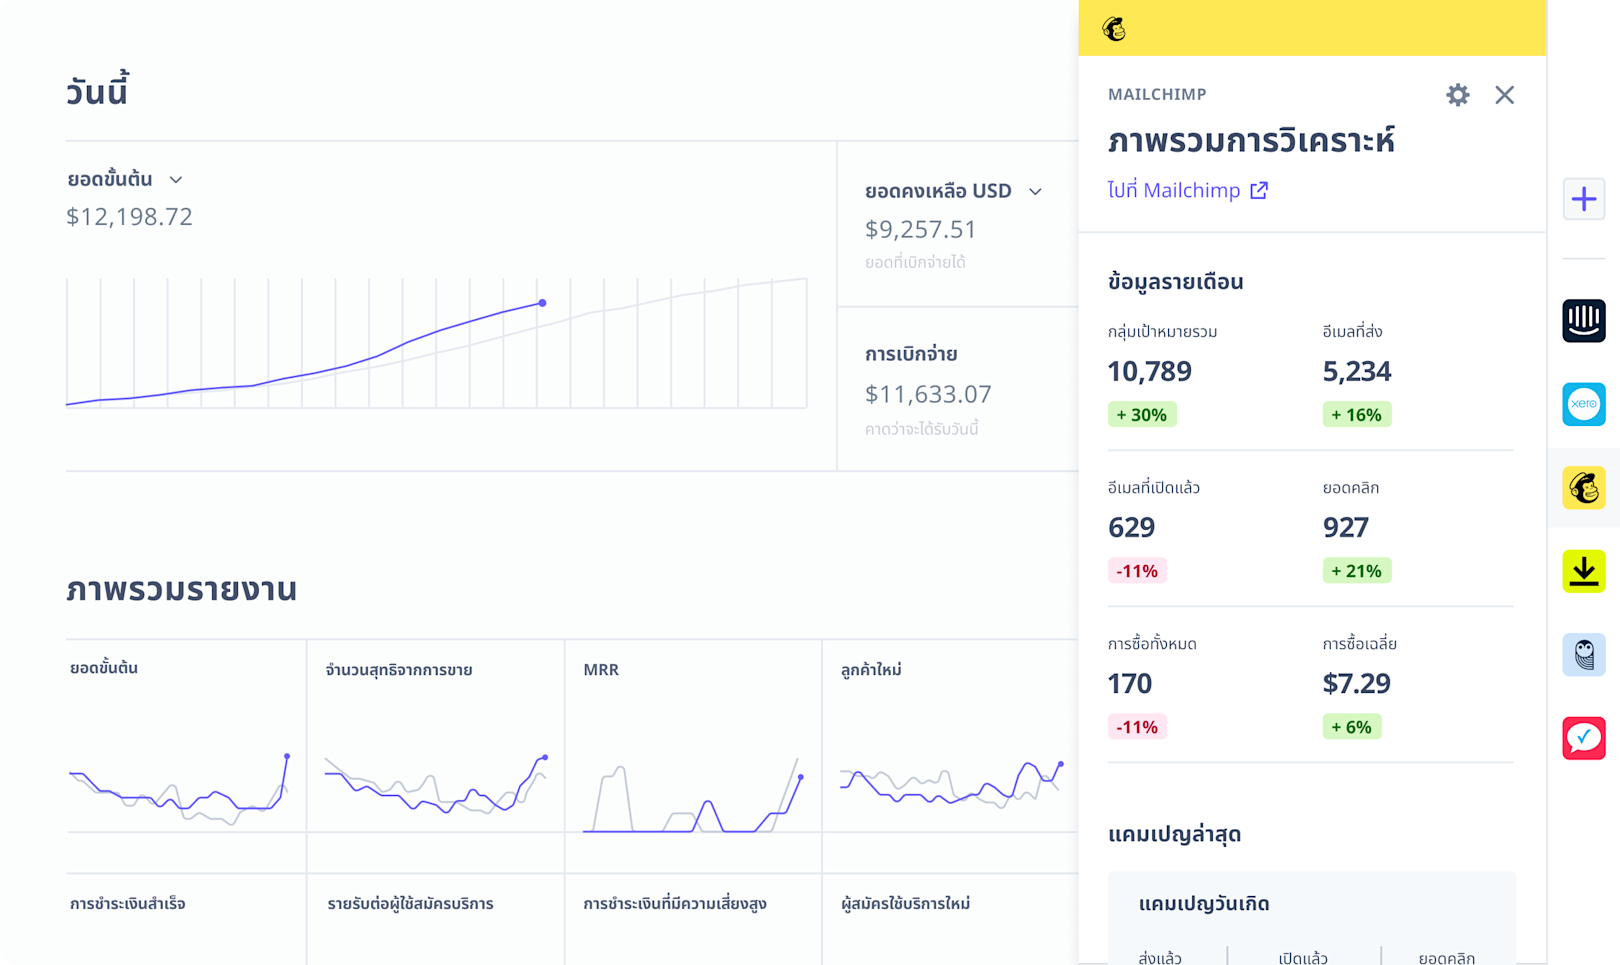
Task: Click the ส่งแล้ว column in campaign card
Action: [x=1160, y=958]
